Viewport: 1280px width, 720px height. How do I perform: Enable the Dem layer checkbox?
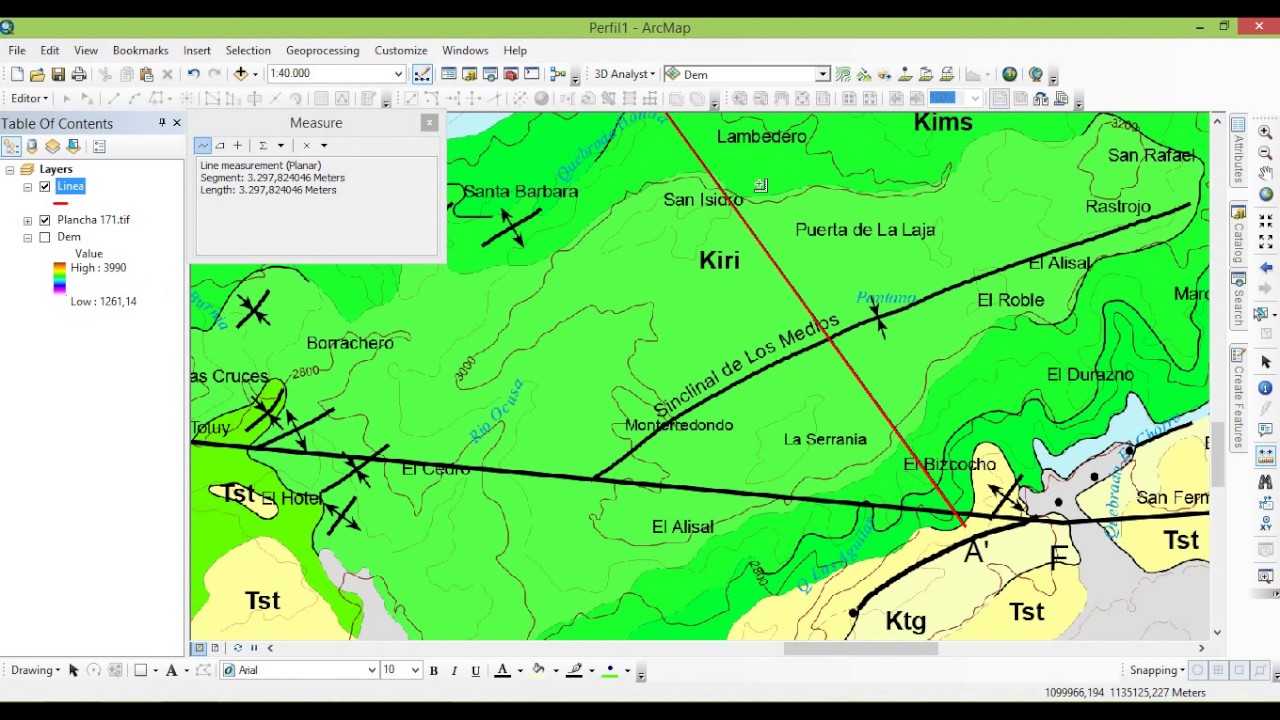(x=45, y=237)
